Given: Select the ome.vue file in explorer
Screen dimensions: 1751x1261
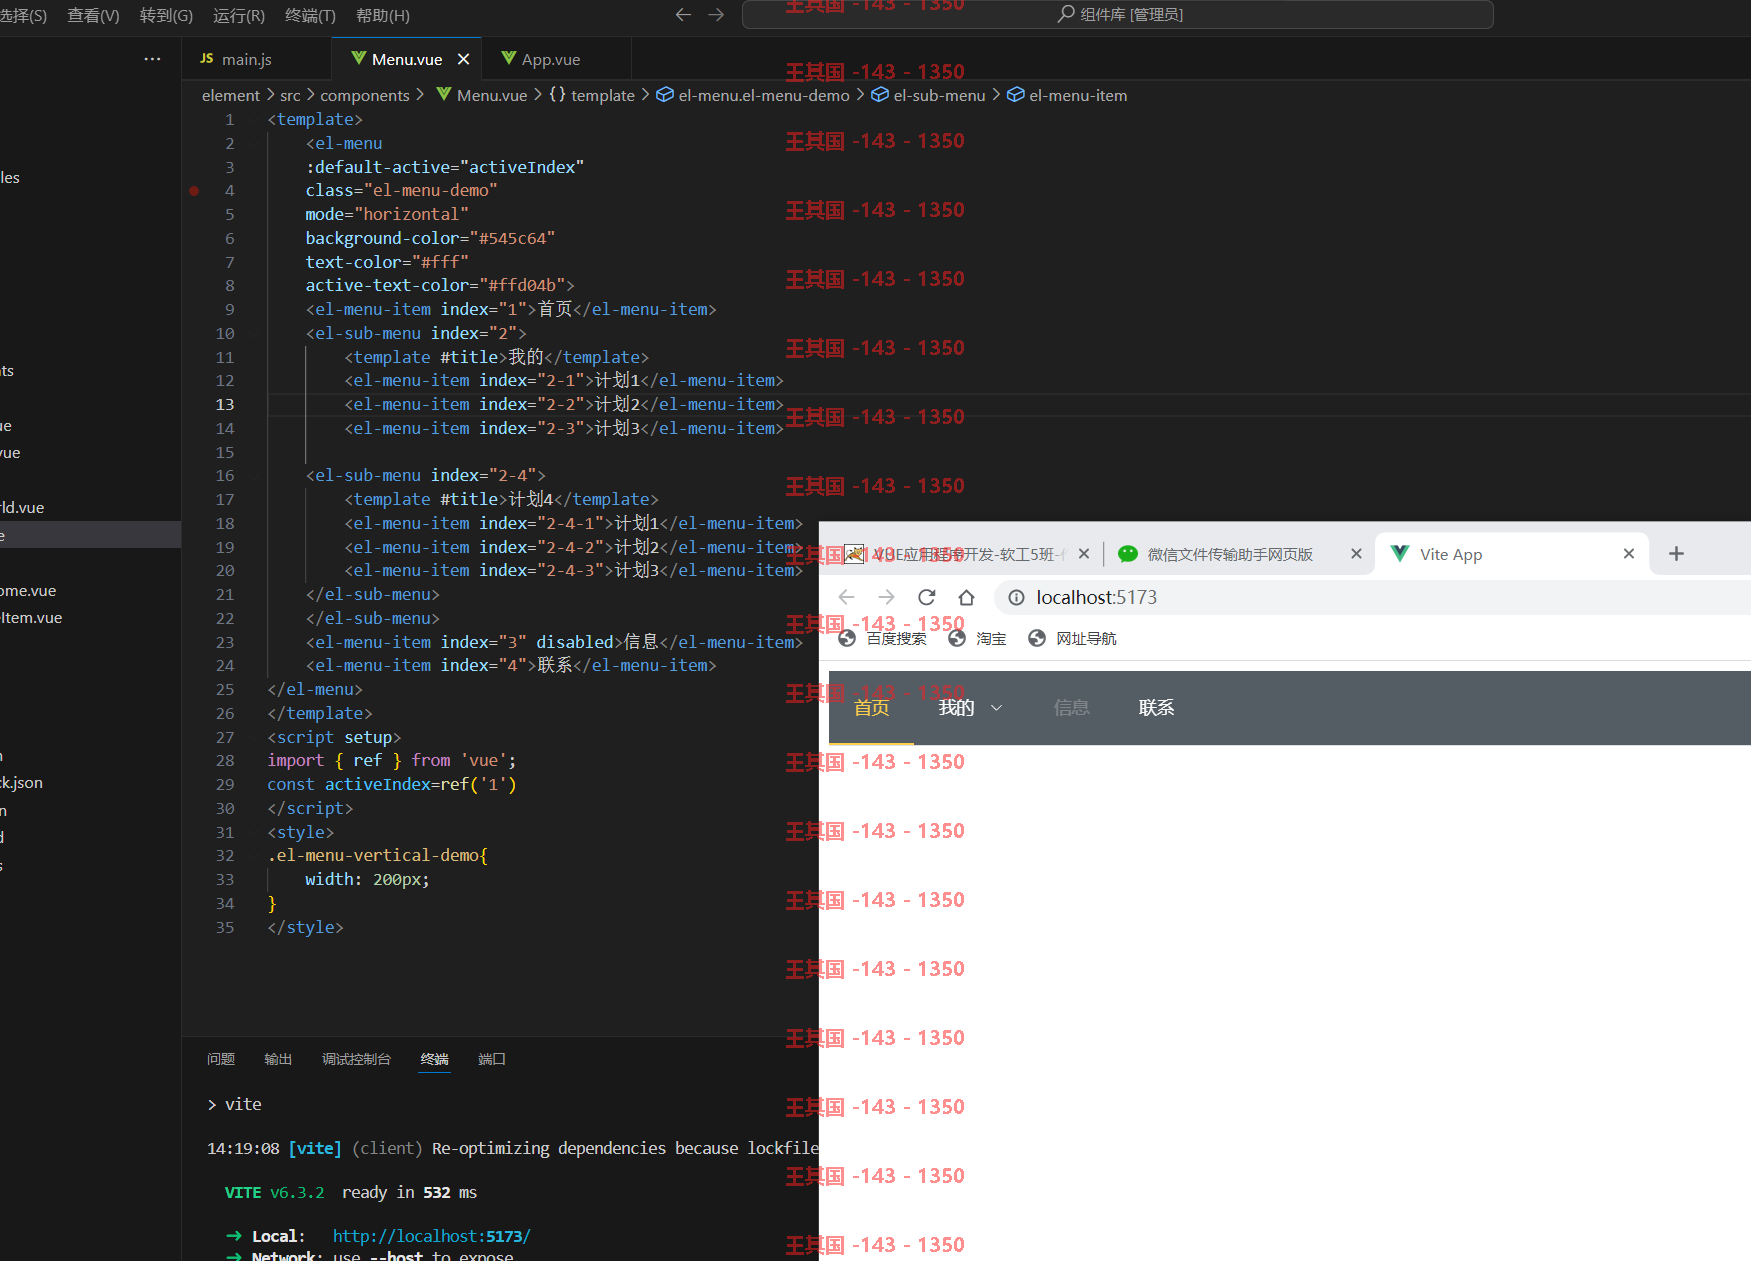Looking at the screenshot, I should (90, 590).
